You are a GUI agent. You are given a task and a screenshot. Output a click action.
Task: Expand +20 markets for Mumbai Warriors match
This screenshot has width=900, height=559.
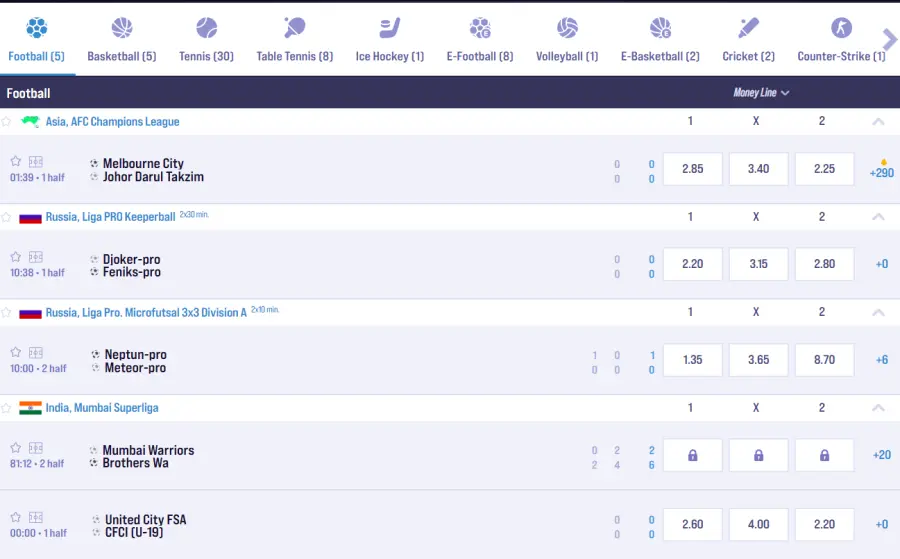(x=882, y=455)
